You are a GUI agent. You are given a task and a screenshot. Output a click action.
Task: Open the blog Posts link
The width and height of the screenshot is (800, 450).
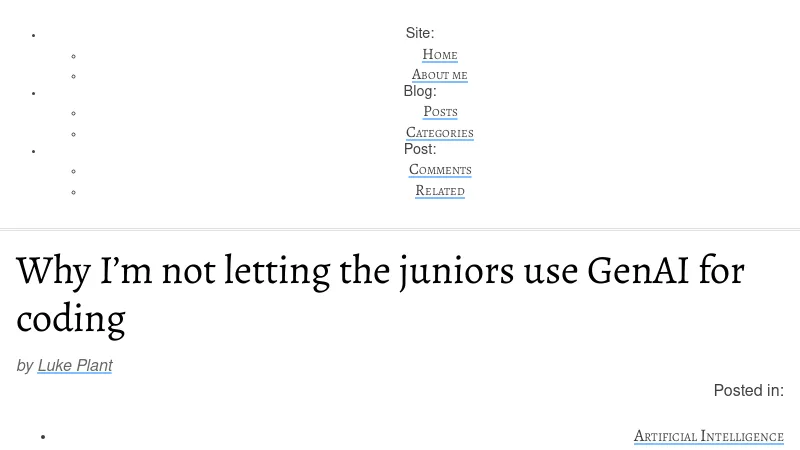(x=440, y=112)
